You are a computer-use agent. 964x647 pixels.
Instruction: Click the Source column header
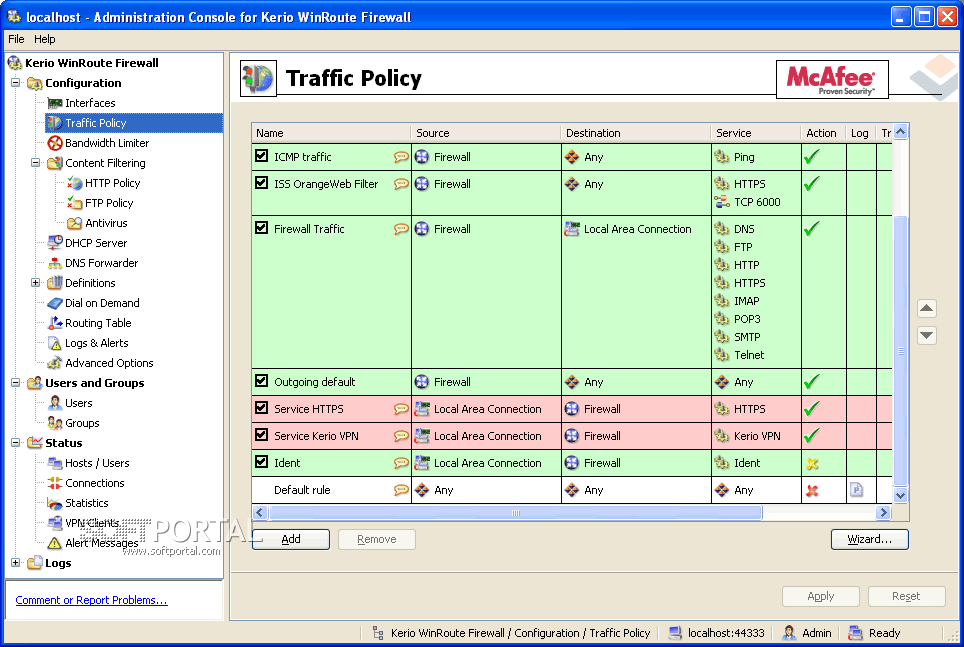[x=486, y=133]
